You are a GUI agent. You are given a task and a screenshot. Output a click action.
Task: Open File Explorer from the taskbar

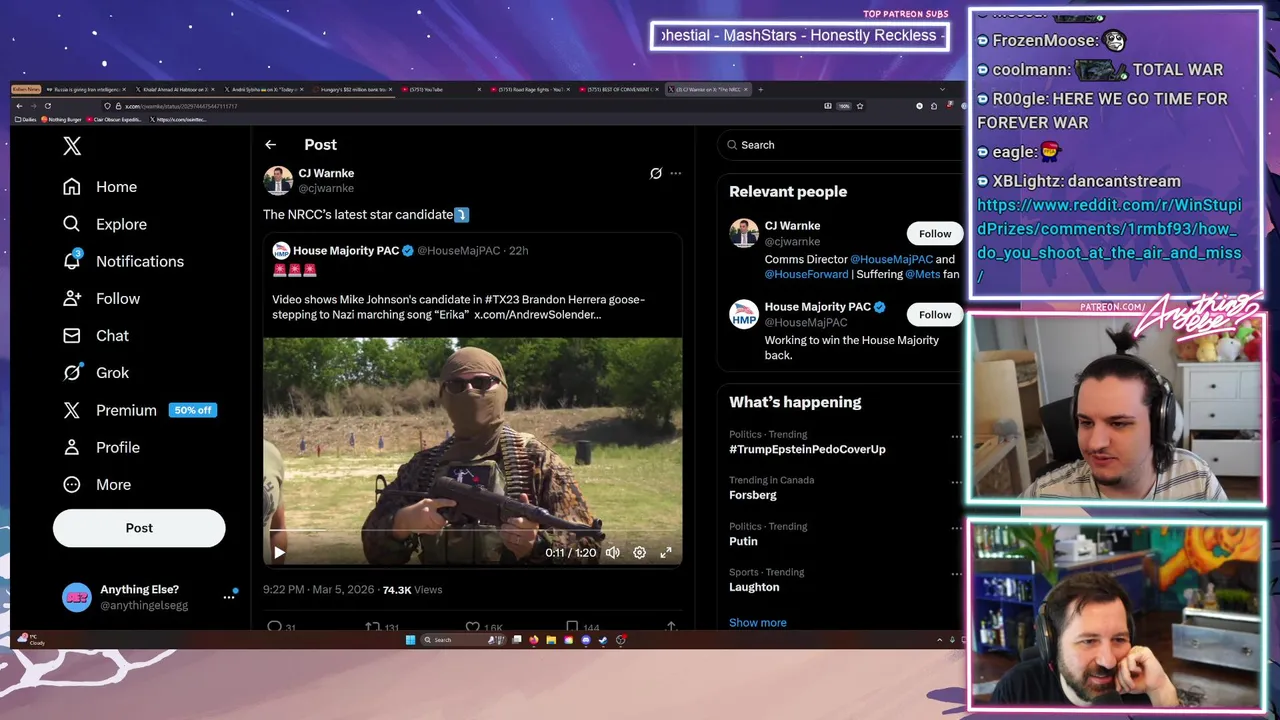(x=551, y=640)
